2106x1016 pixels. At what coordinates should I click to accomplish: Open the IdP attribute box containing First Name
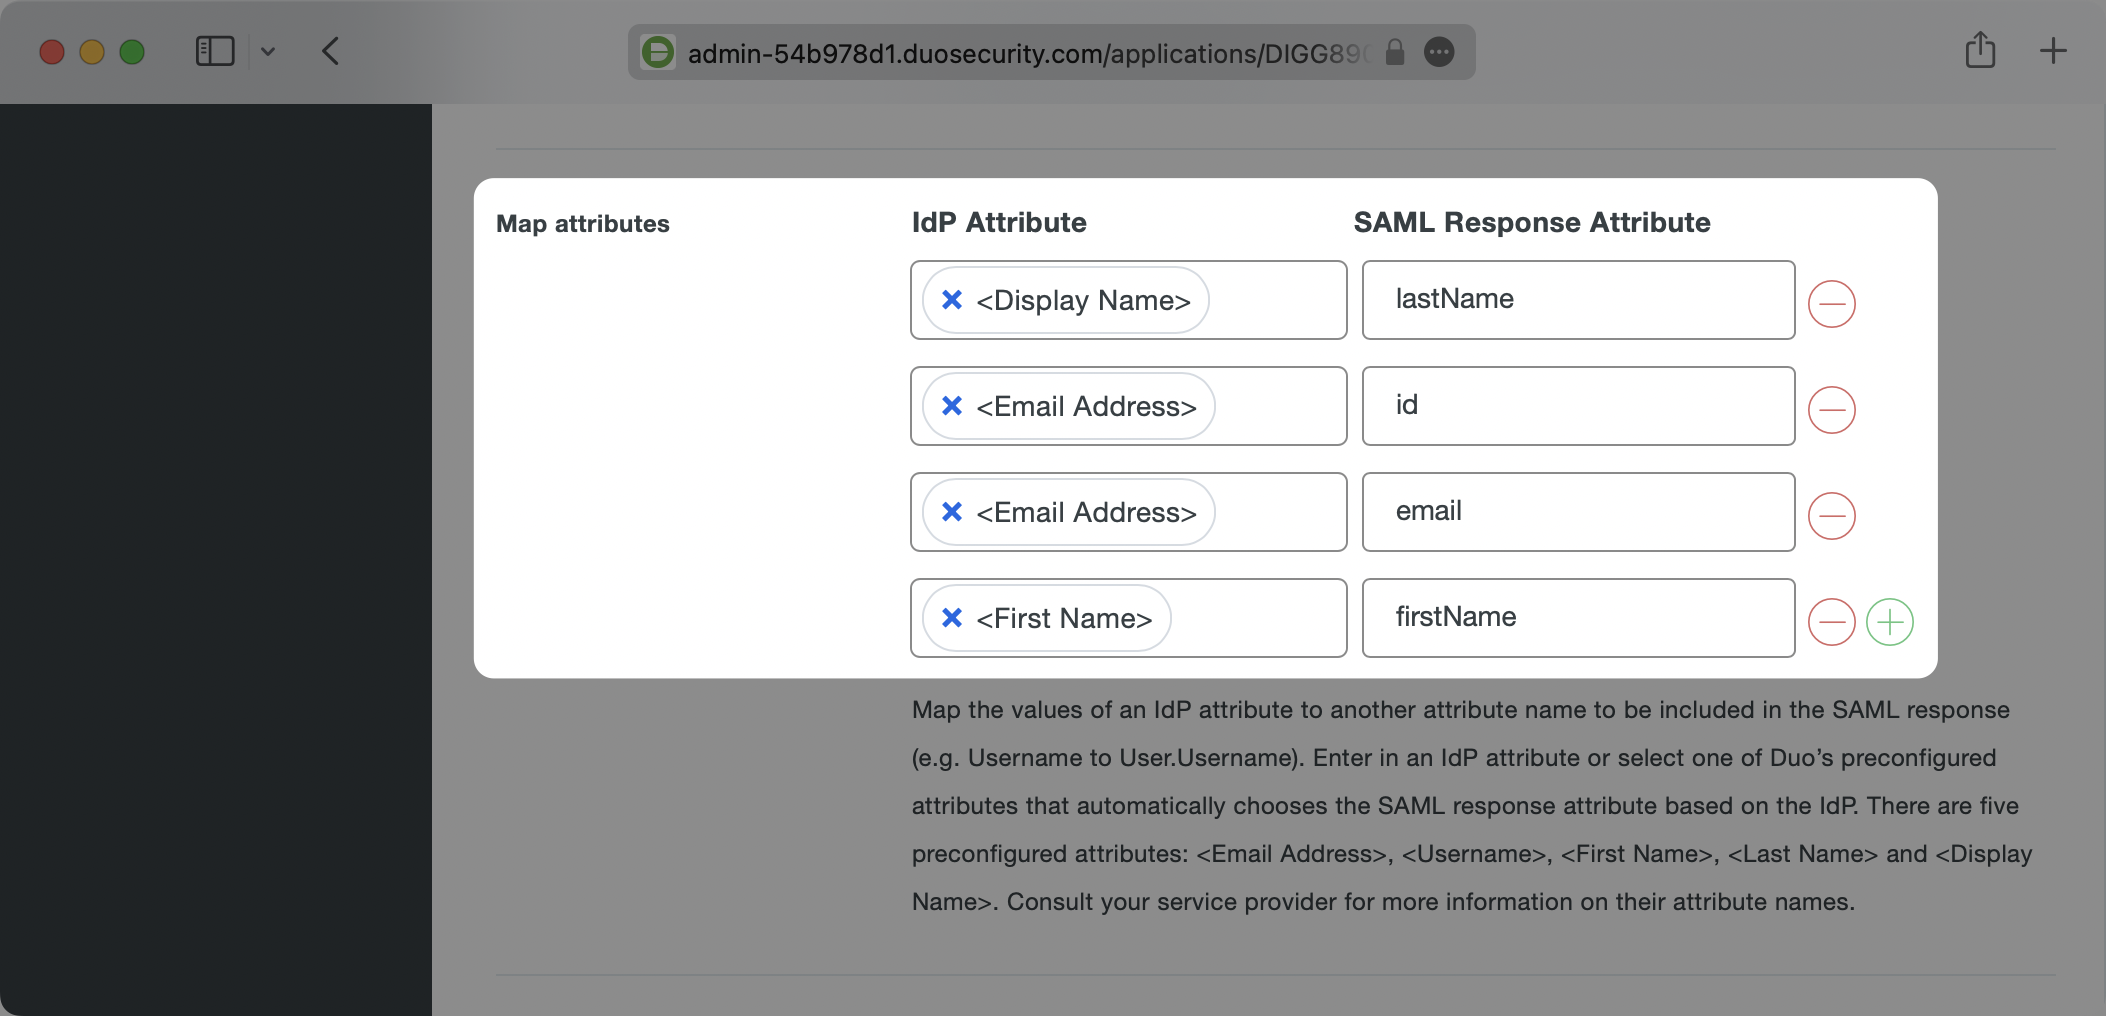point(1256,618)
